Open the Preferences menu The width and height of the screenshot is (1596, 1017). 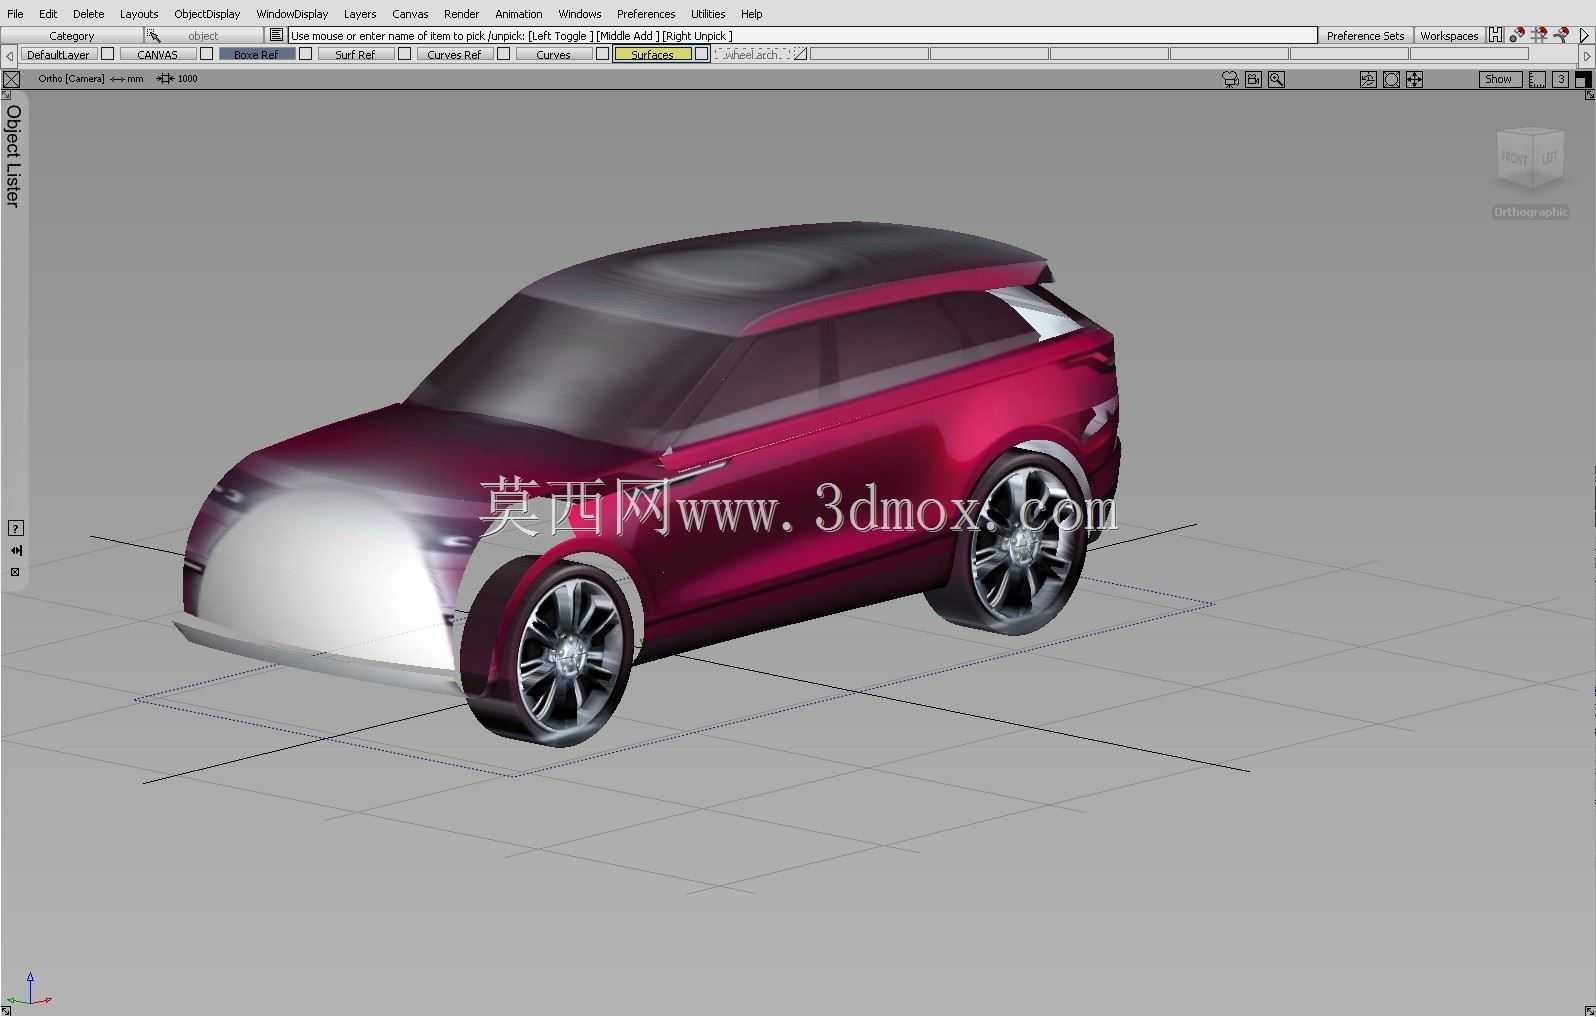pos(646,14)
